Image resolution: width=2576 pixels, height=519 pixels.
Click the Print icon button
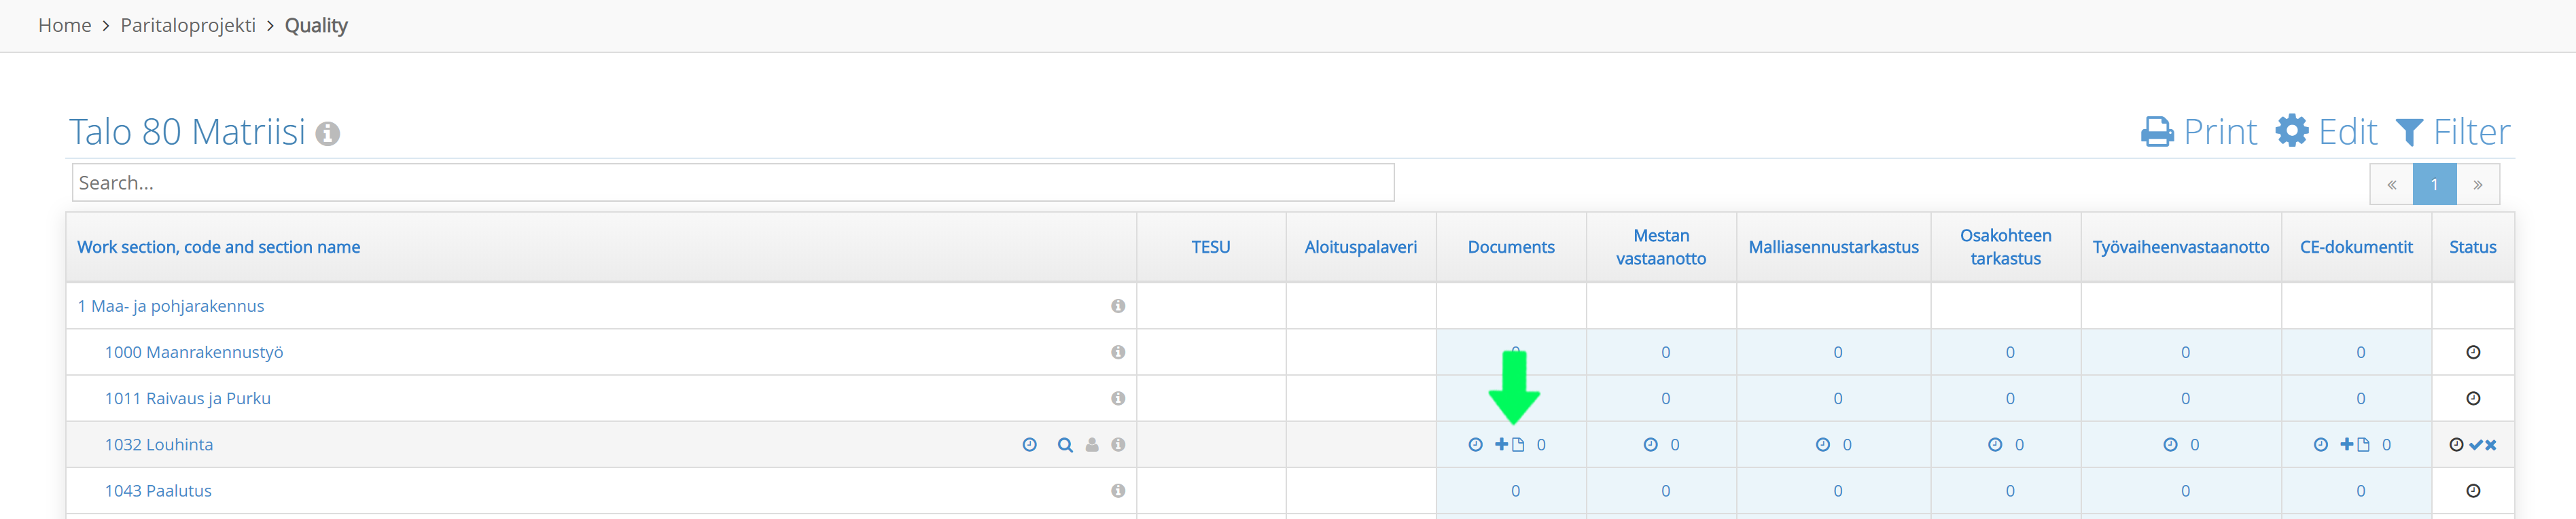[2198, 132]
